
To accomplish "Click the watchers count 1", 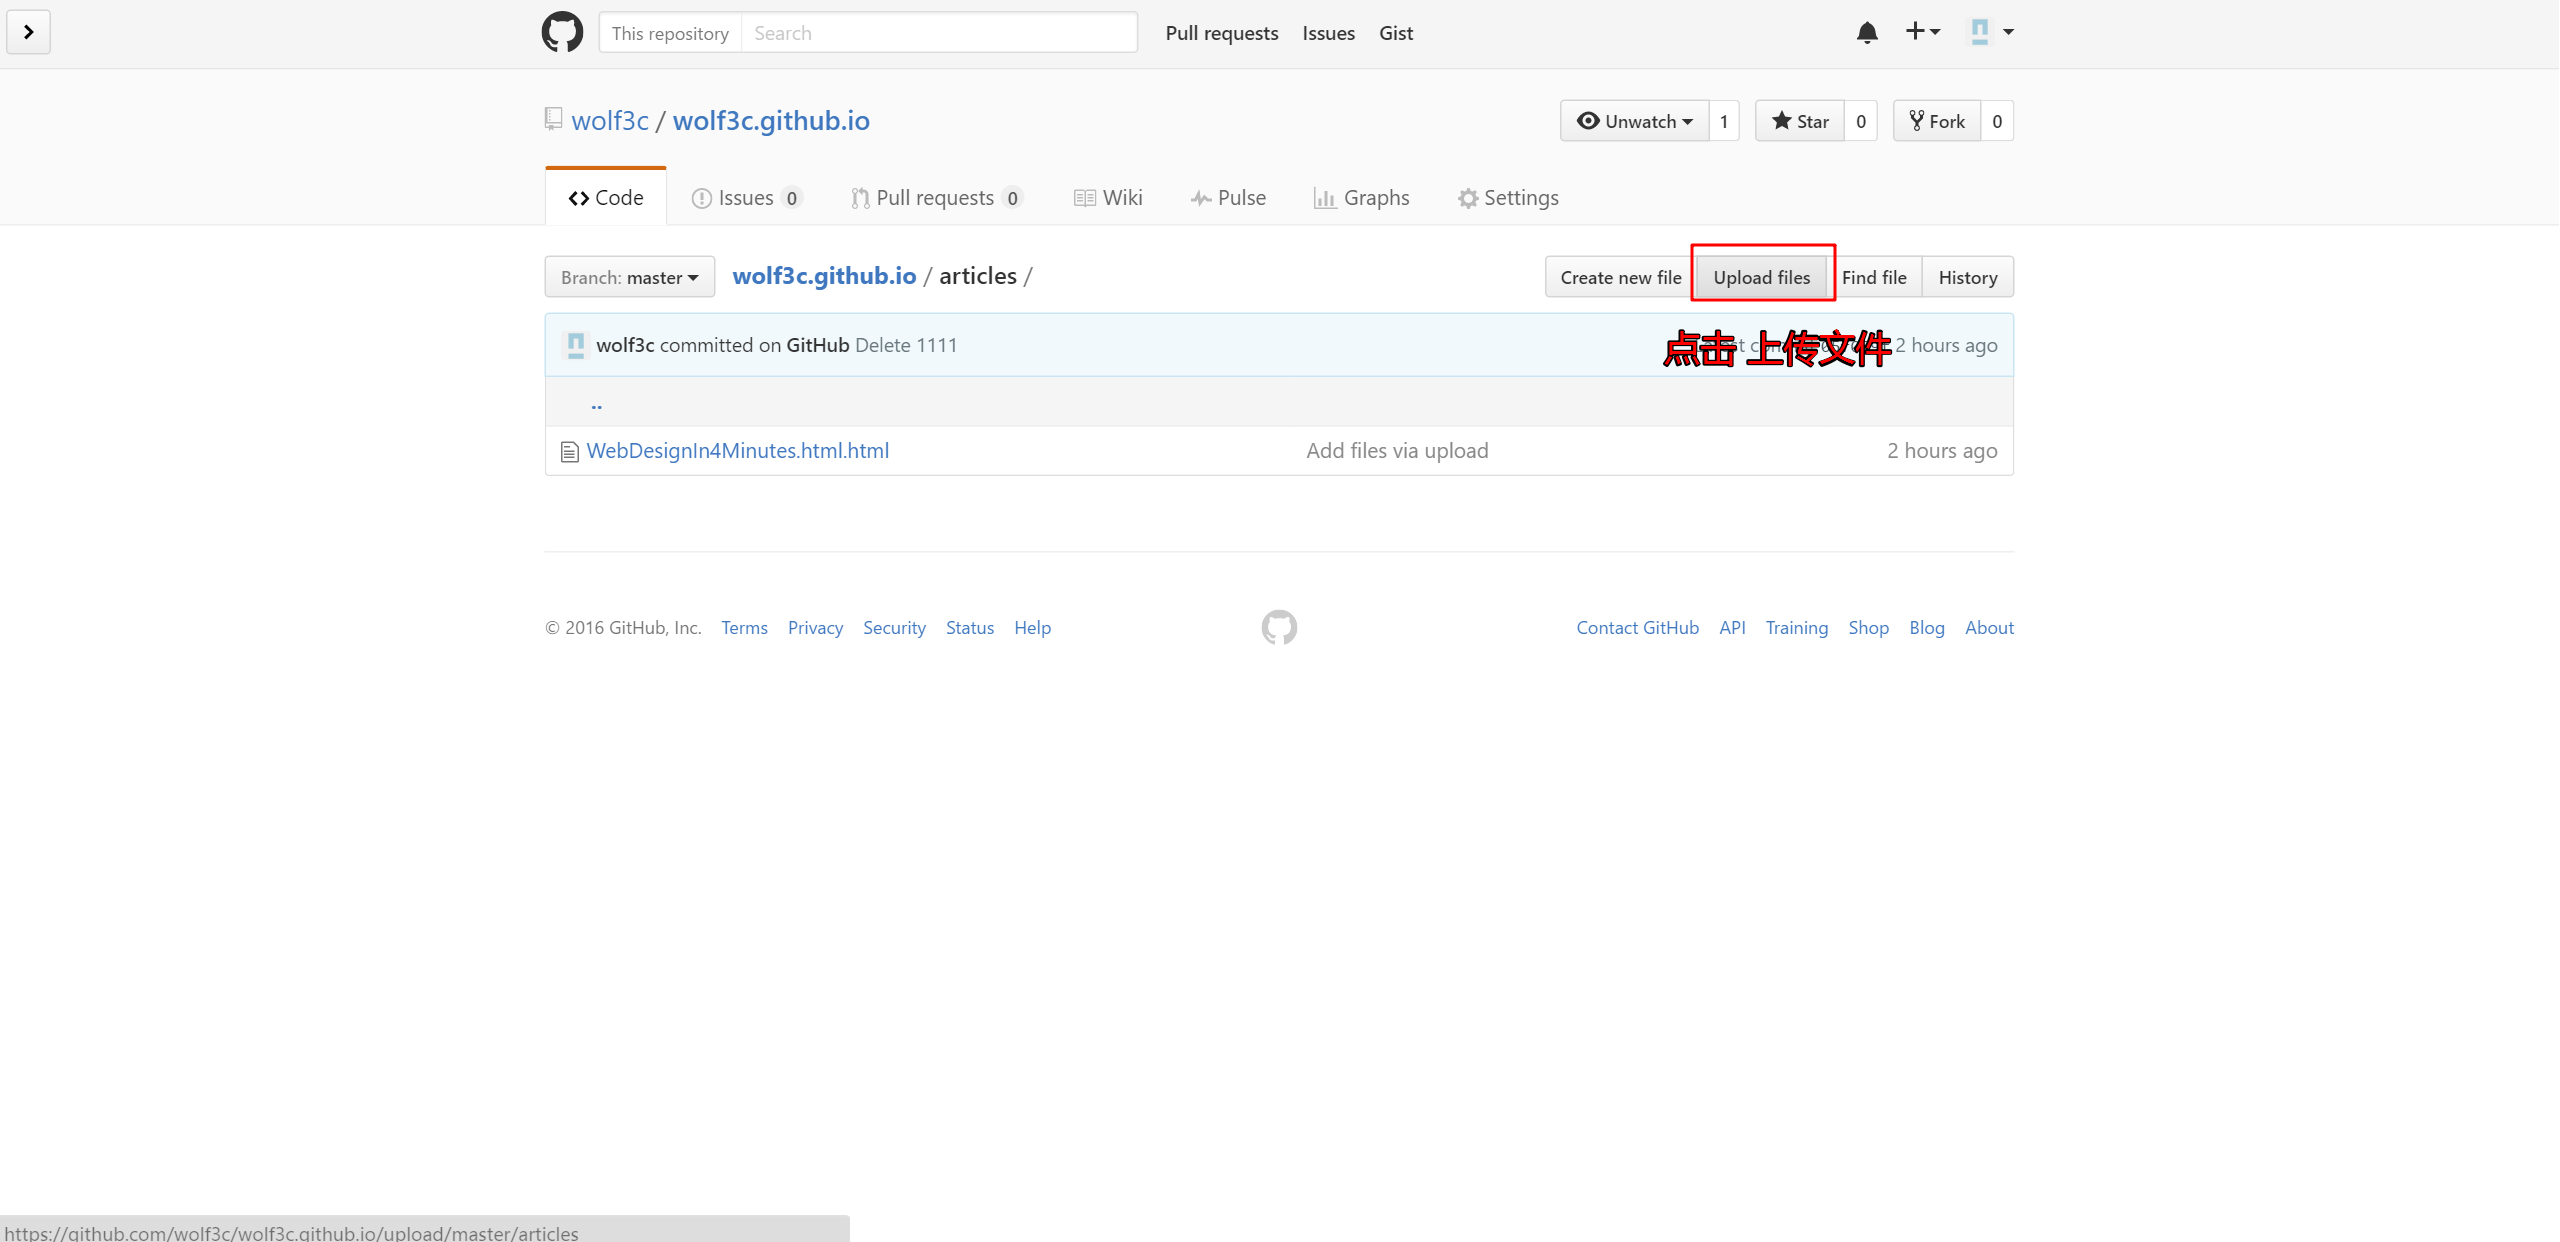I will [x=1724, y=121].
